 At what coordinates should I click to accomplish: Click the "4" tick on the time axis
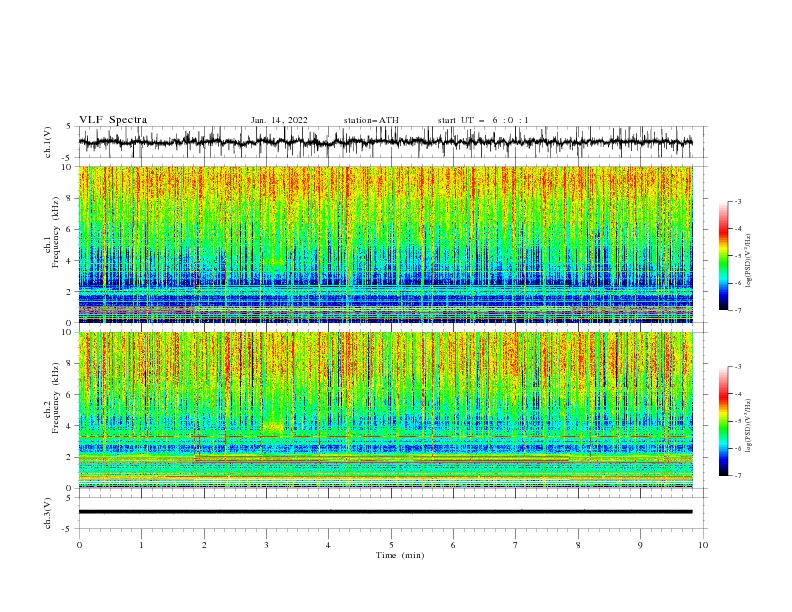tap(328, 545)
